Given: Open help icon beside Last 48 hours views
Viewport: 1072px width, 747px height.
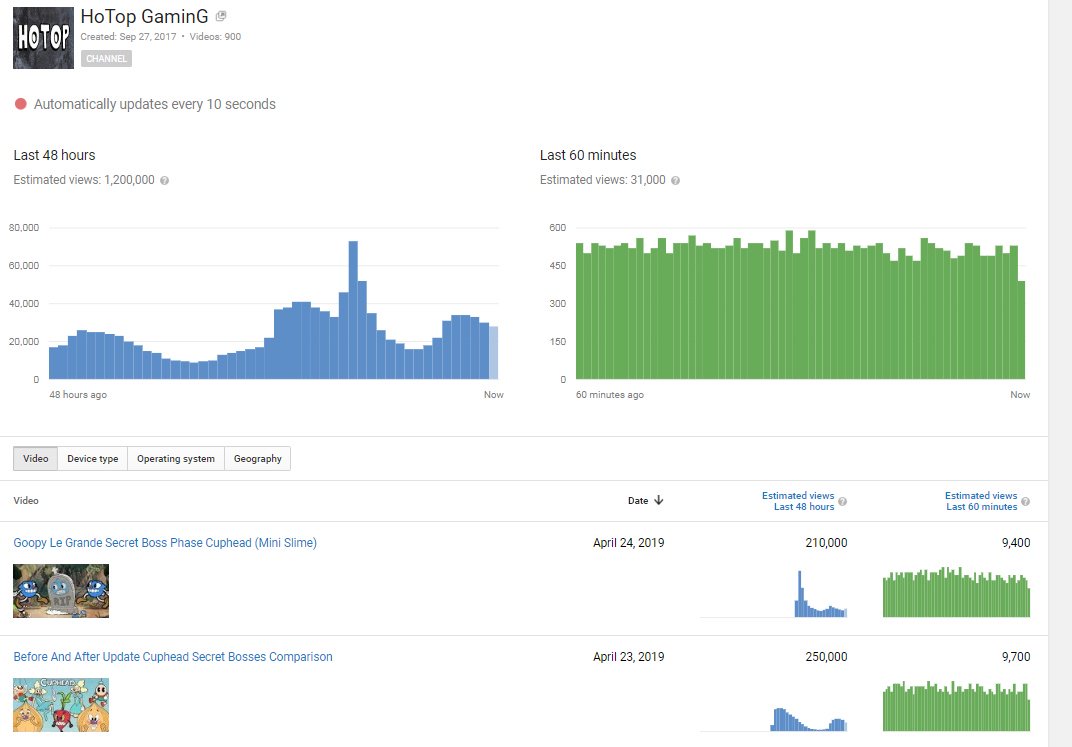Looking at the screenshot, I should pos(164,180).
